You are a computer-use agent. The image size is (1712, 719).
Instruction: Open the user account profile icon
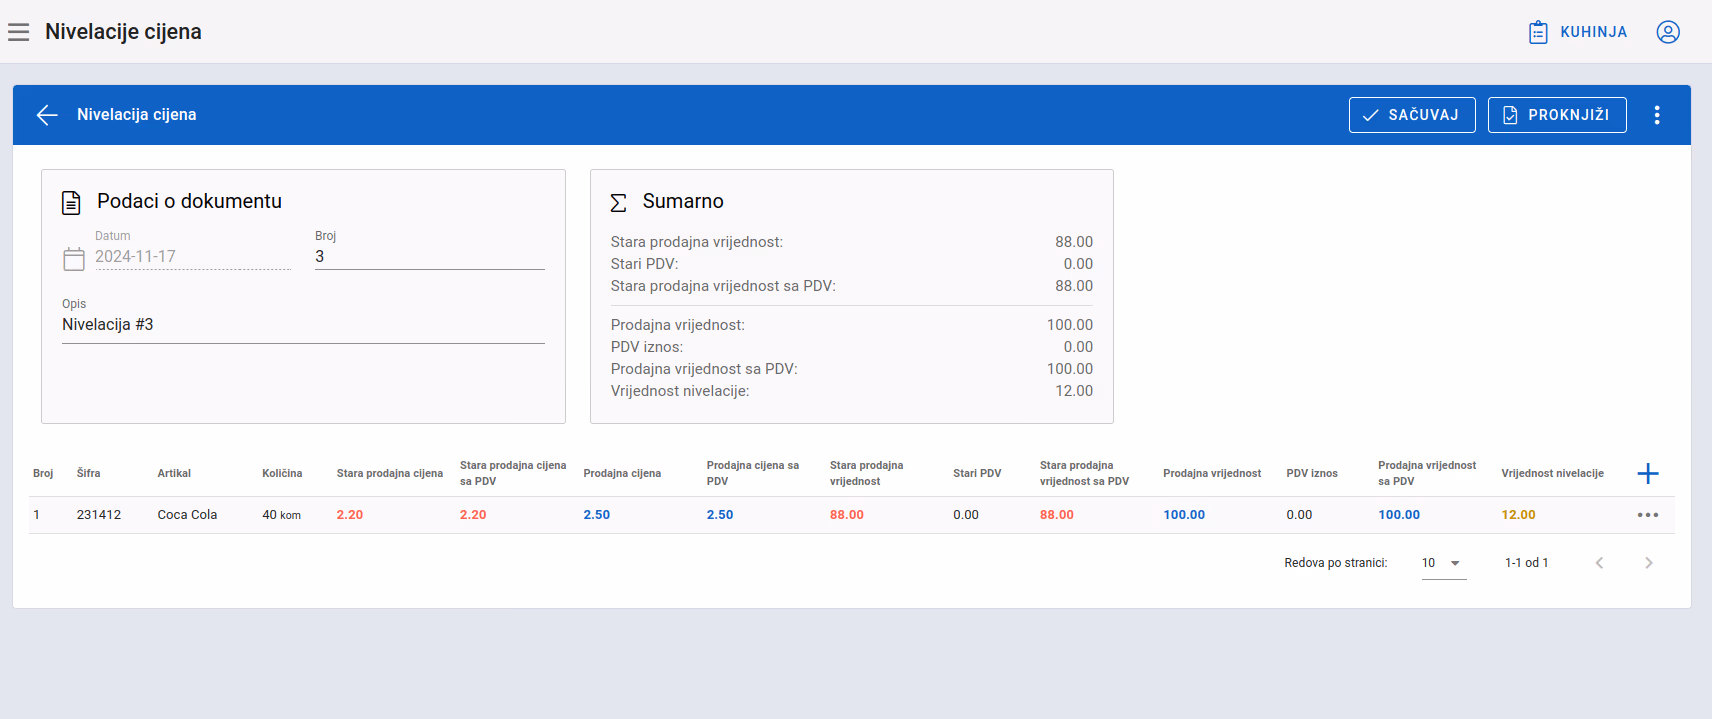tap(1668, 32)
